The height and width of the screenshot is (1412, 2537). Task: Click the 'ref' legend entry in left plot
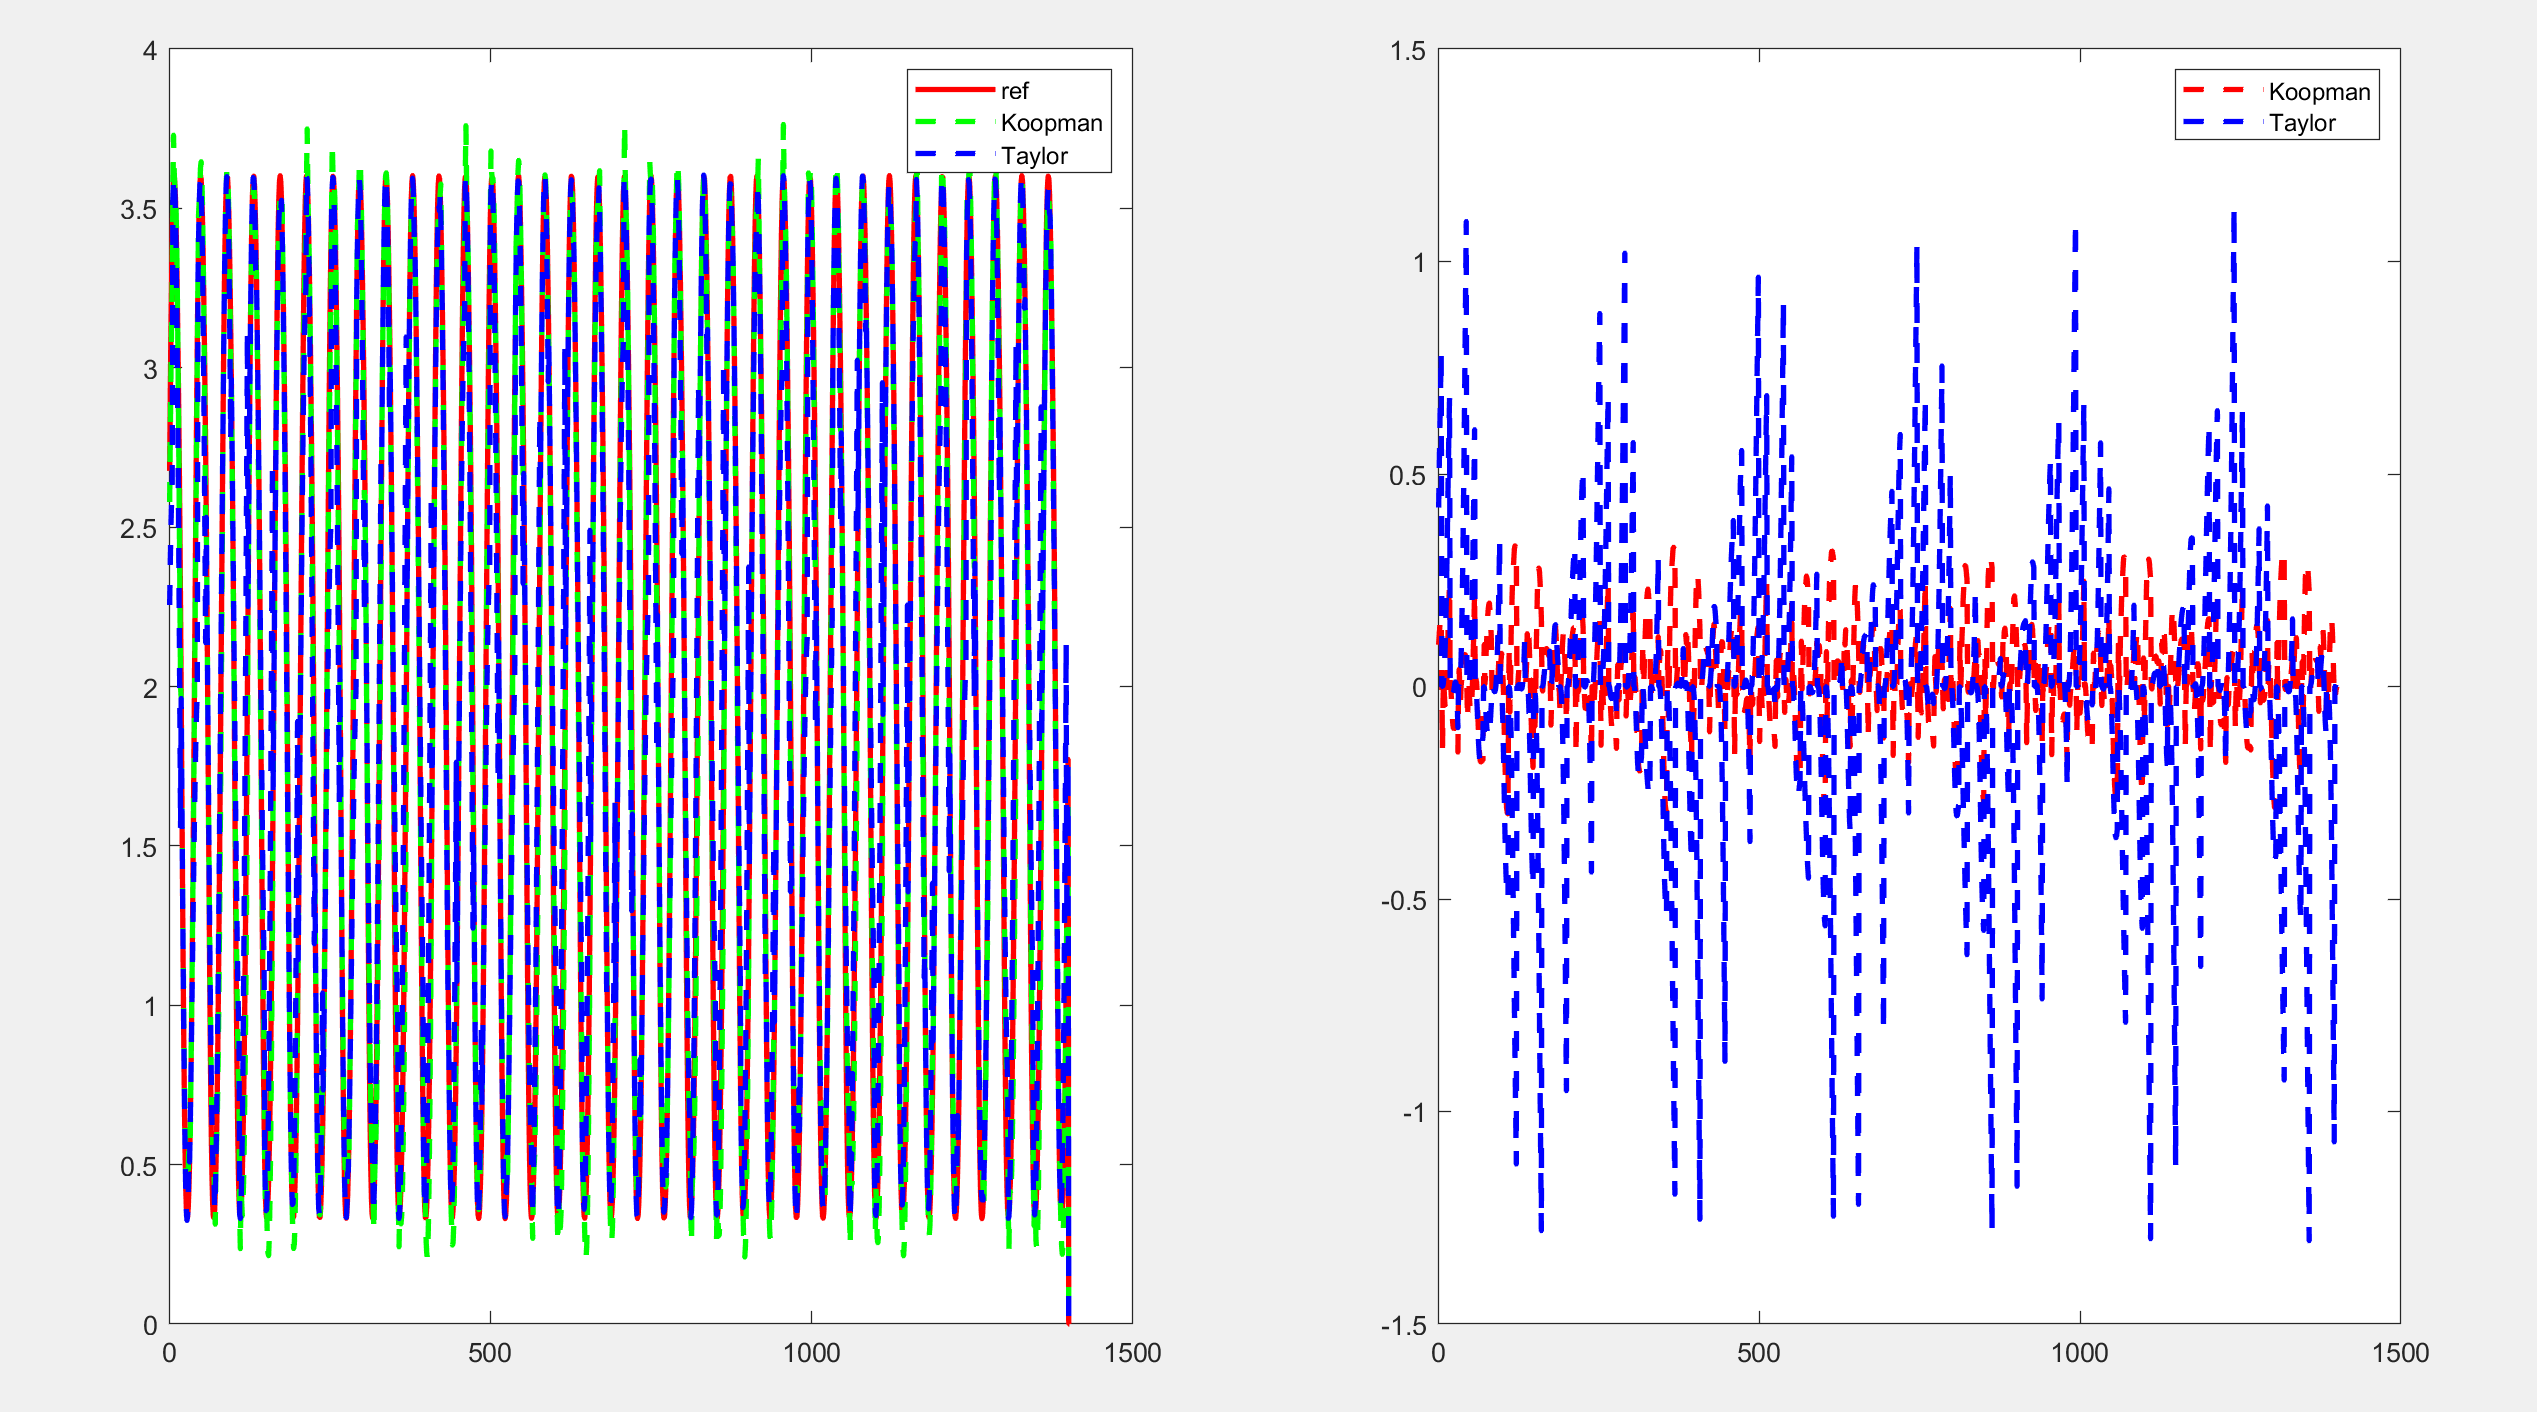tap(1014, 91)
